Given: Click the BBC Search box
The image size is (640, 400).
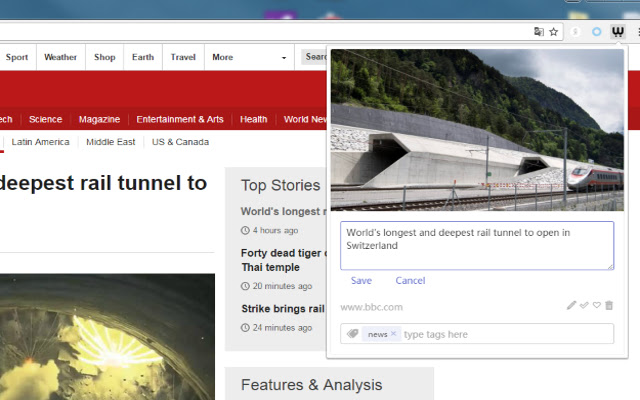Looking at the screenshot, I should click(314, 57).
